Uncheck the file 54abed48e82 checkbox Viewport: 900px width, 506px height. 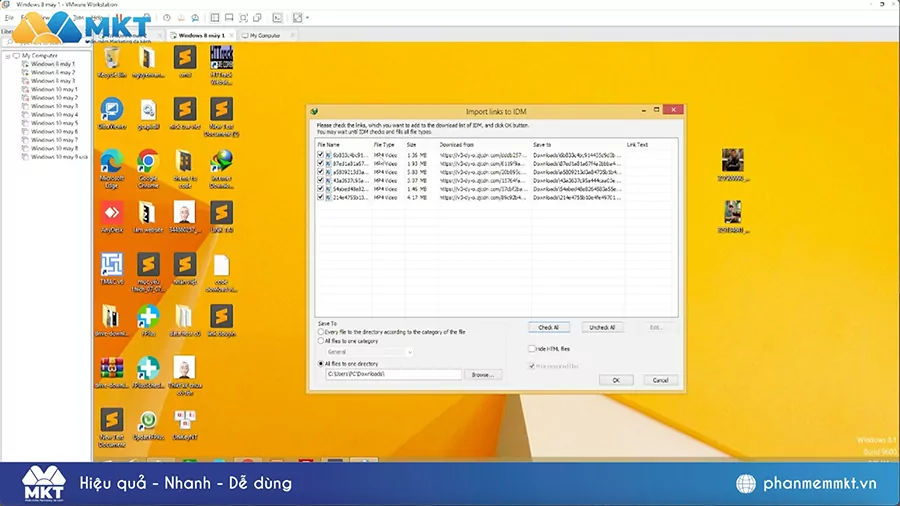(x=320, y=189)
